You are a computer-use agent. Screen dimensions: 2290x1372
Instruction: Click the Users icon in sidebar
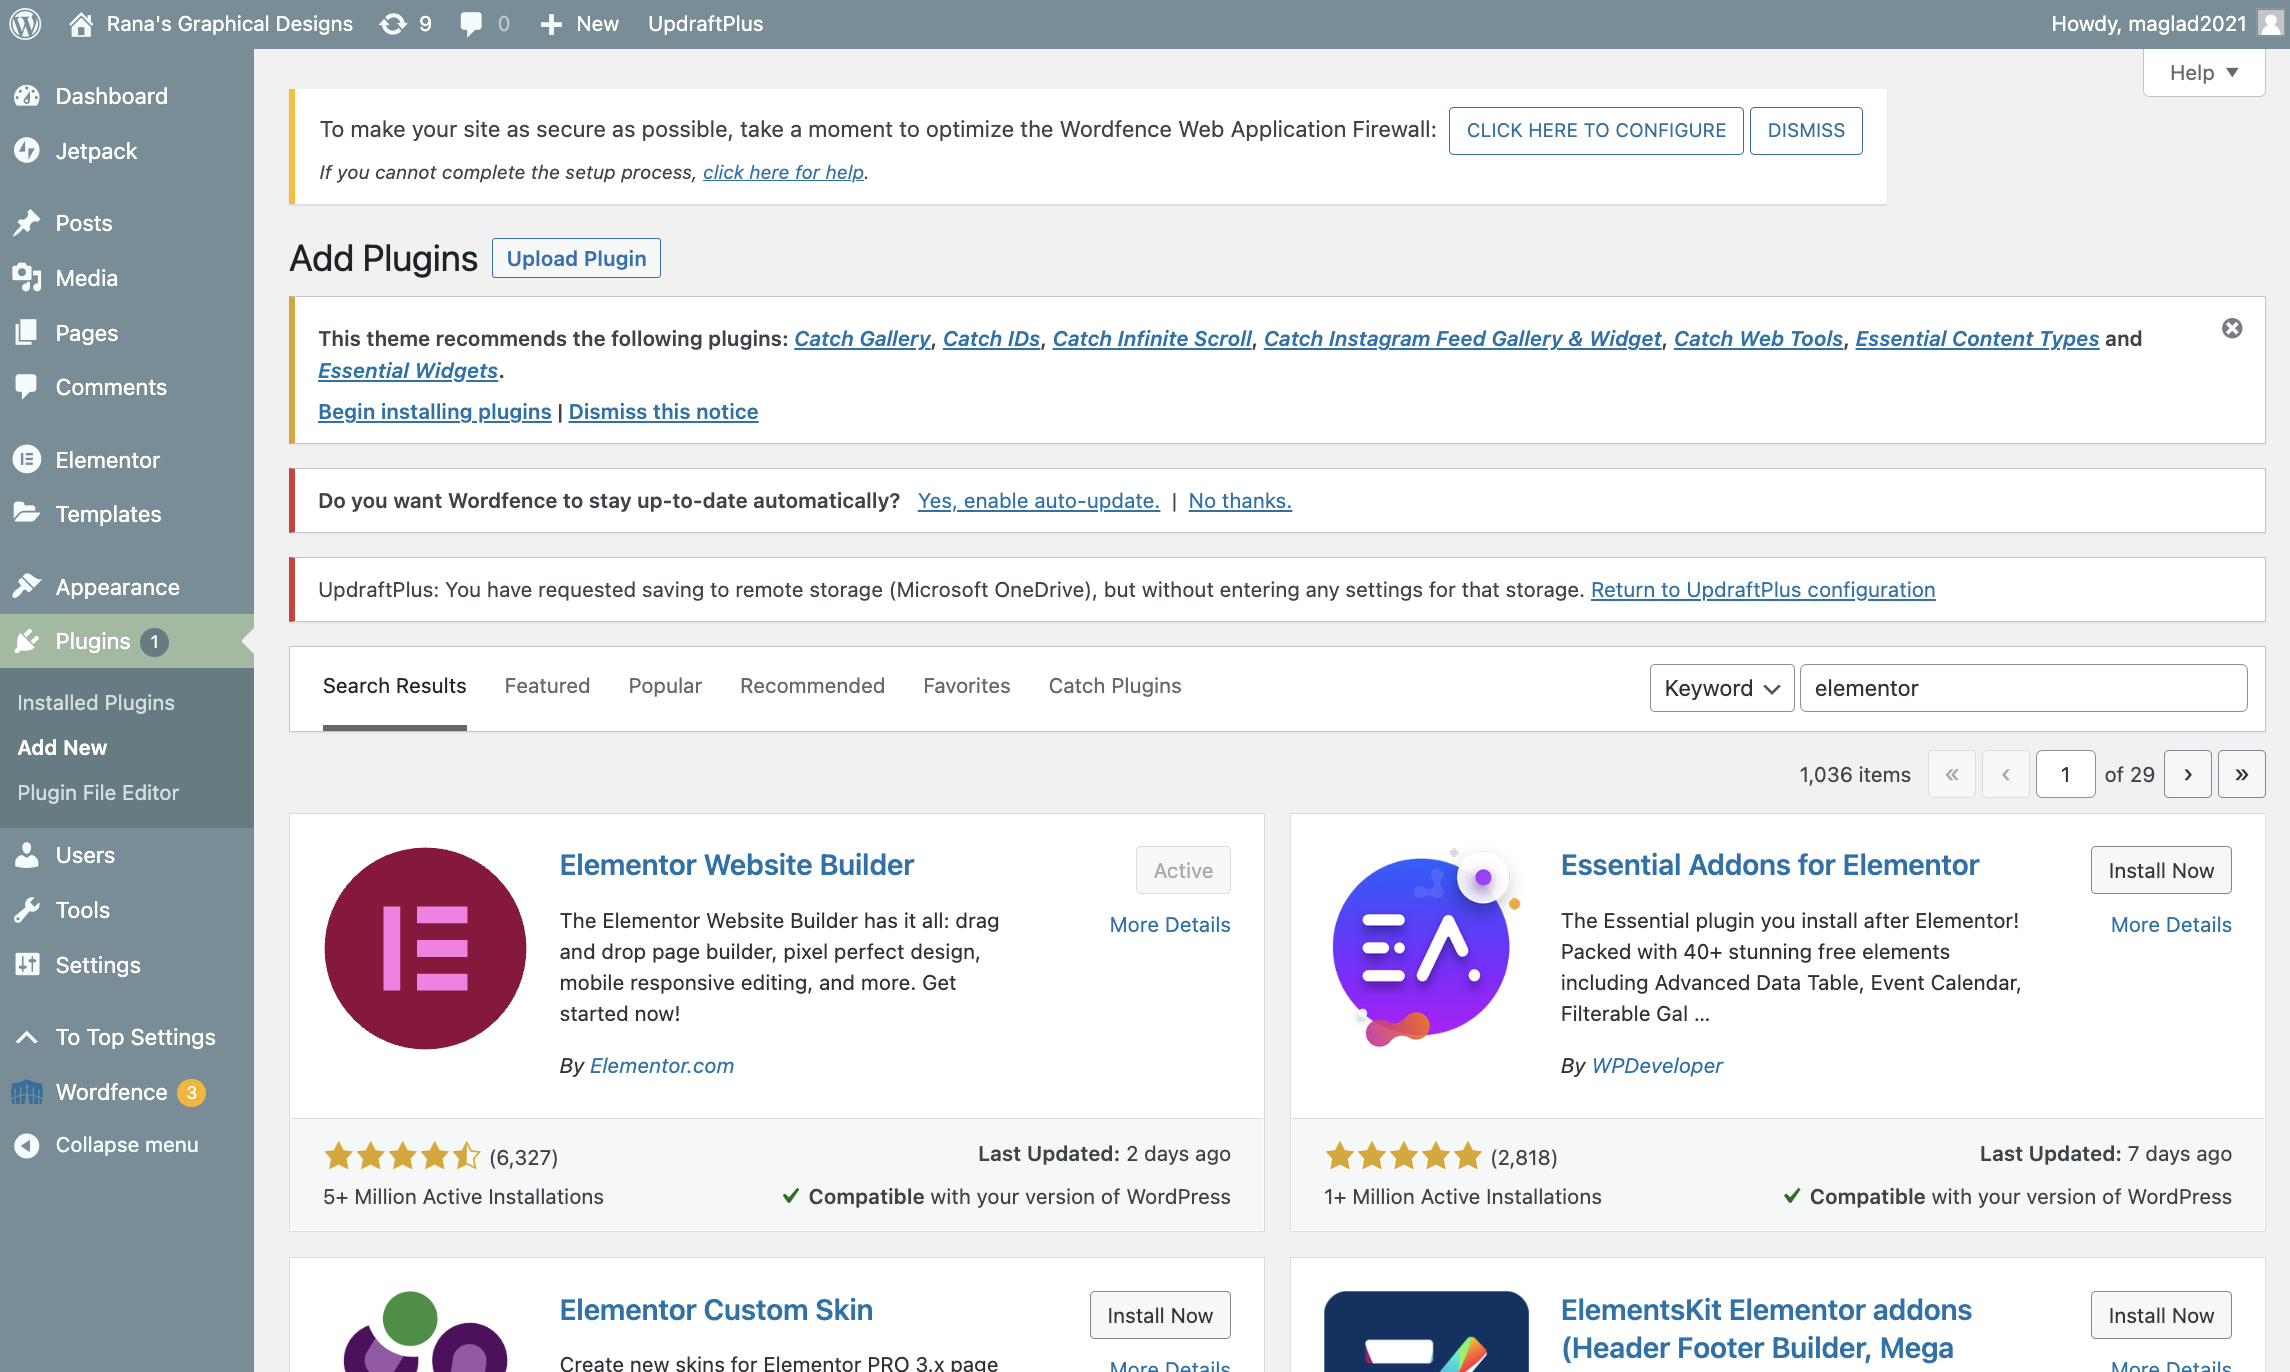27,855
